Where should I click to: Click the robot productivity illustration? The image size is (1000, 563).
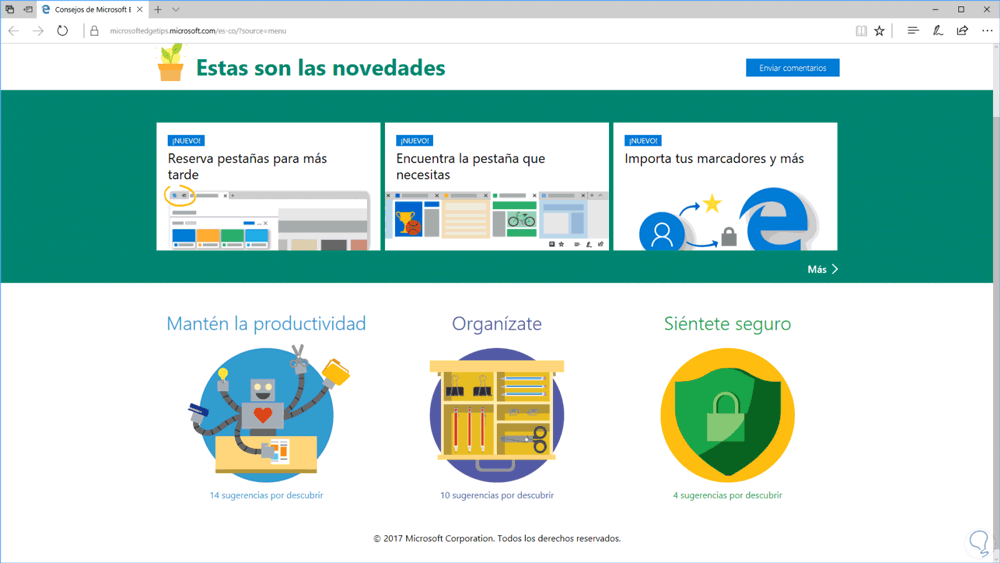coord(268,413)
